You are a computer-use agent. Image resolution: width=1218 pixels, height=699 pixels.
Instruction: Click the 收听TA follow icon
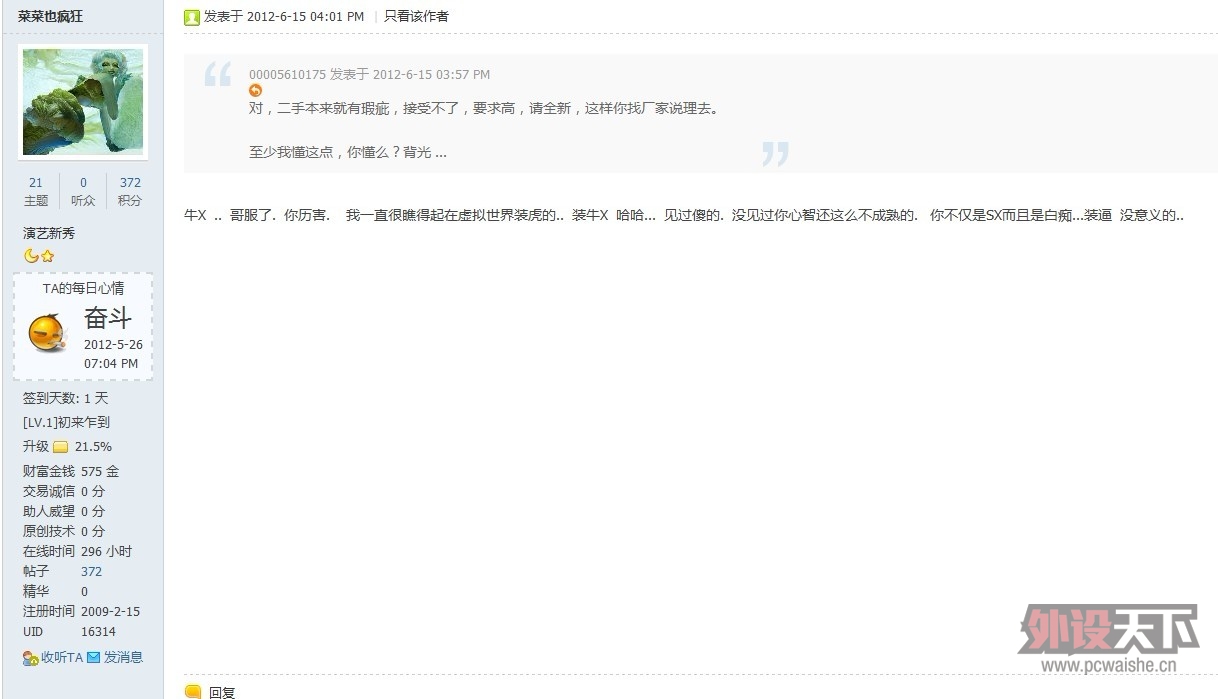click(30, 658)
